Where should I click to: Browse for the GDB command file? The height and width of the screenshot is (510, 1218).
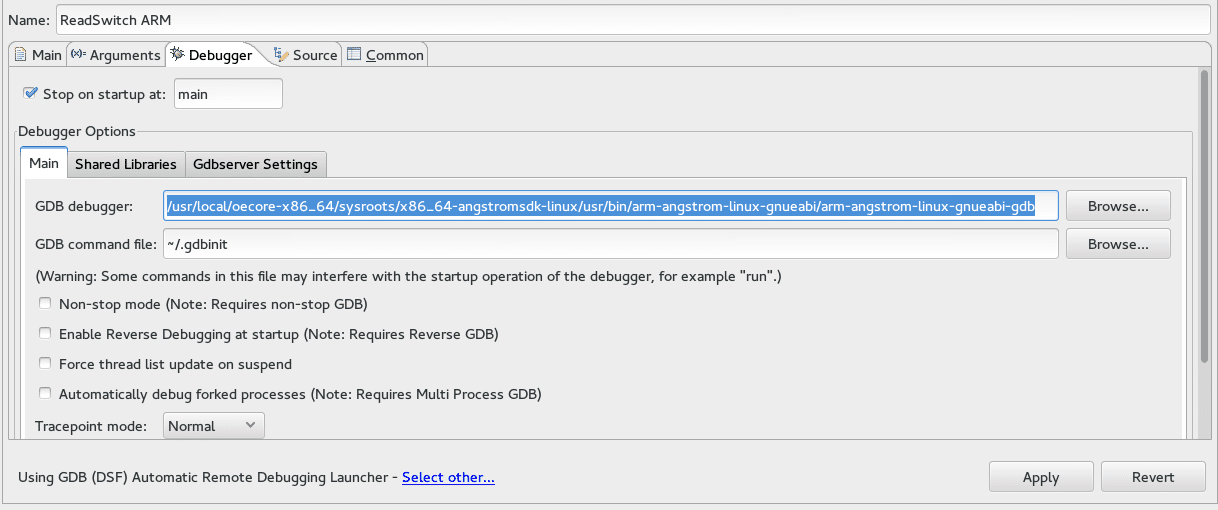1118,244
